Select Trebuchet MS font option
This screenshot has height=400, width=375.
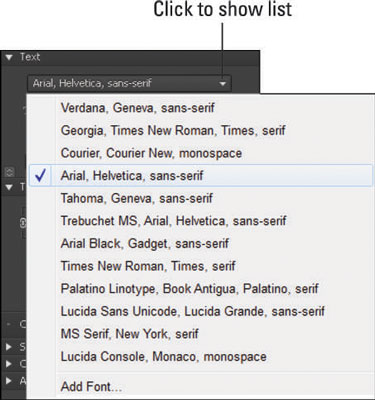coord(173,221)
